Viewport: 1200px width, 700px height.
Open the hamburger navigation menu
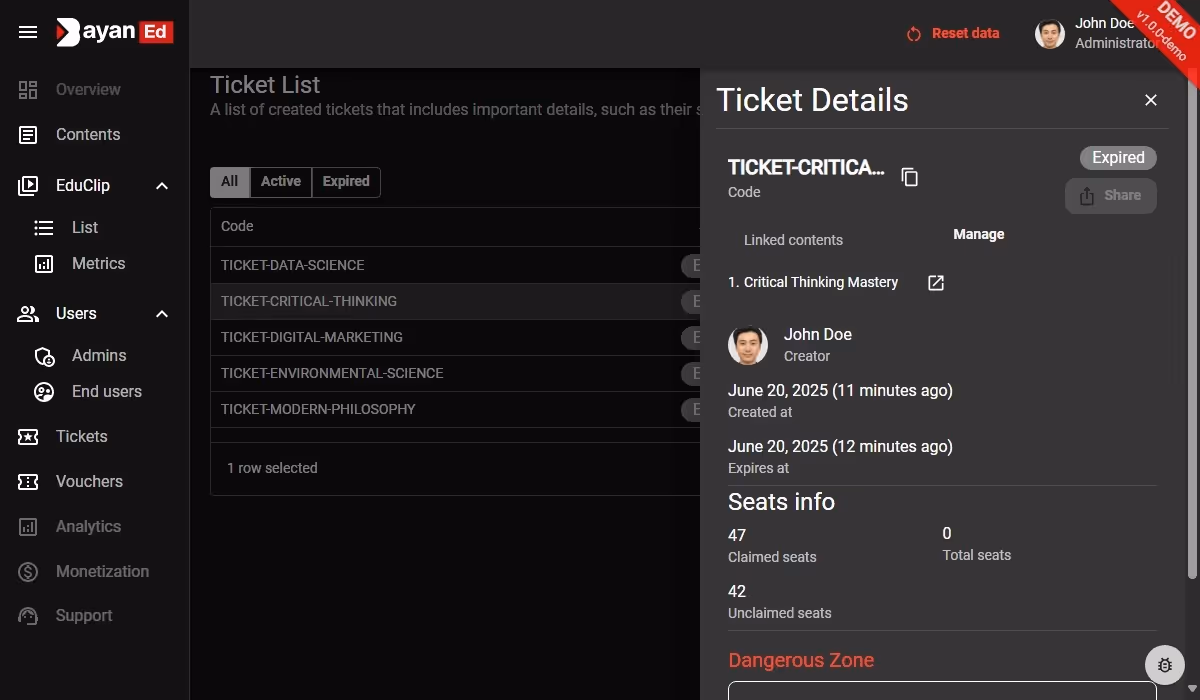tap(27, 31)
